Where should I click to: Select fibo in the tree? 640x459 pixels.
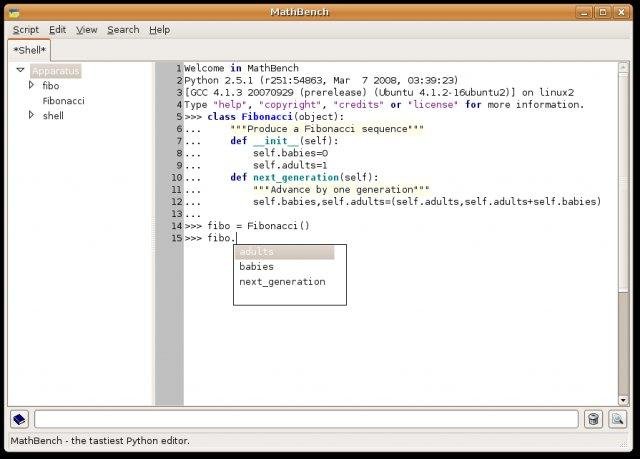pos(51,86)
